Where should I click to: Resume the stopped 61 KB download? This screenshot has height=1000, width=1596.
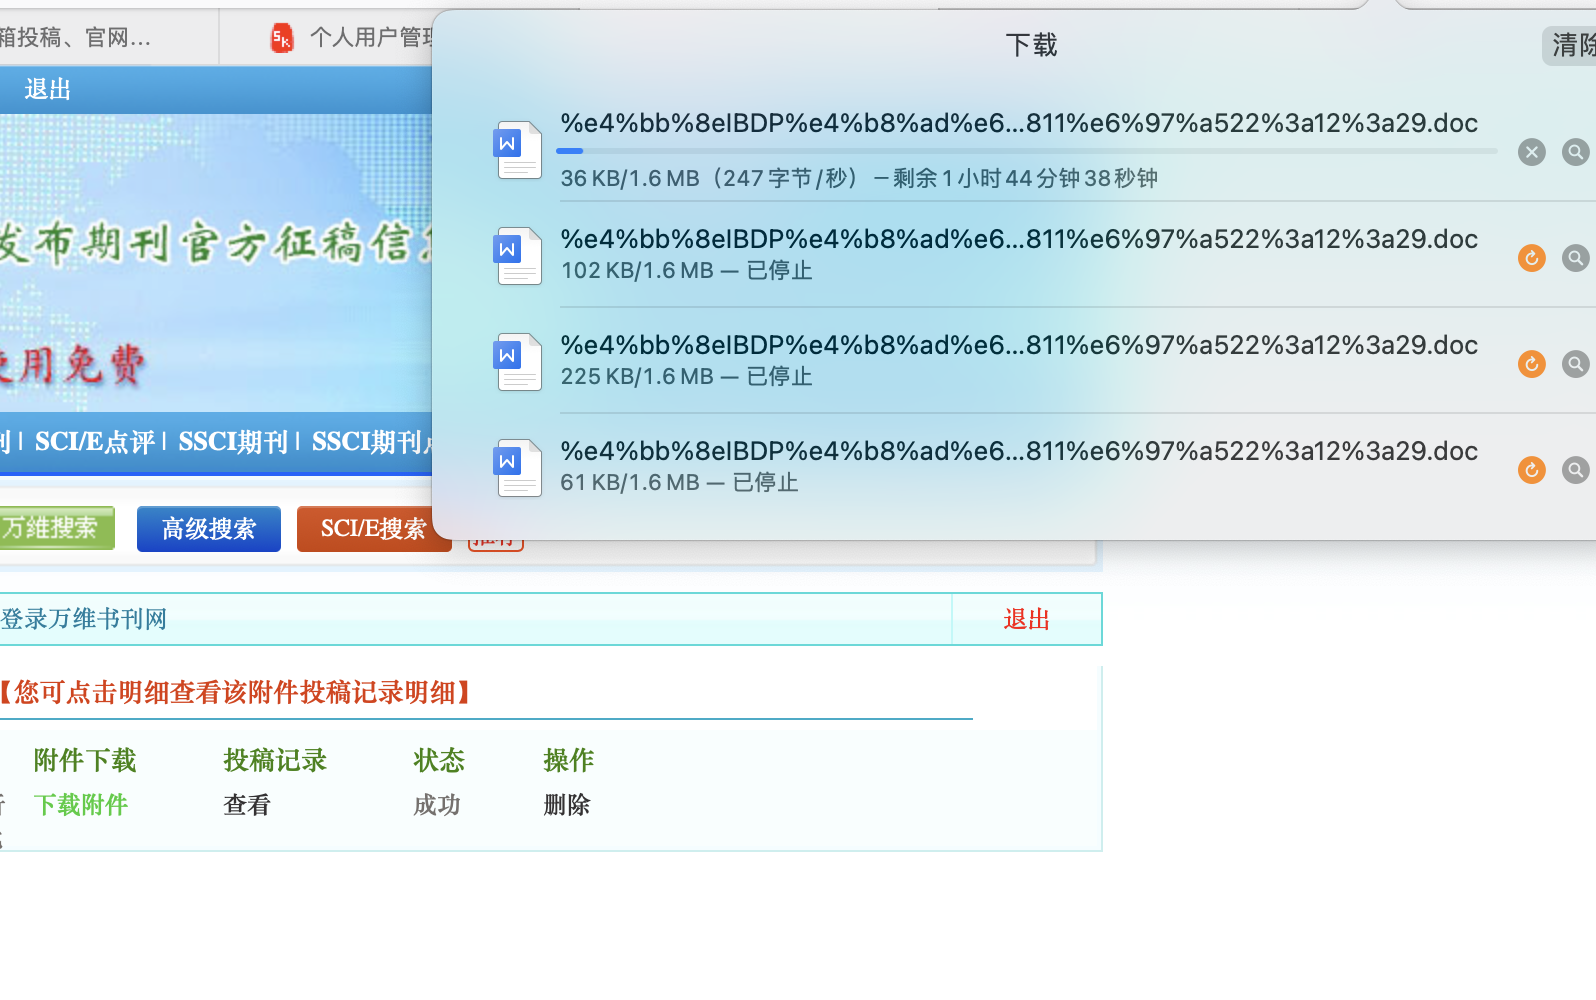[1531, 470]
